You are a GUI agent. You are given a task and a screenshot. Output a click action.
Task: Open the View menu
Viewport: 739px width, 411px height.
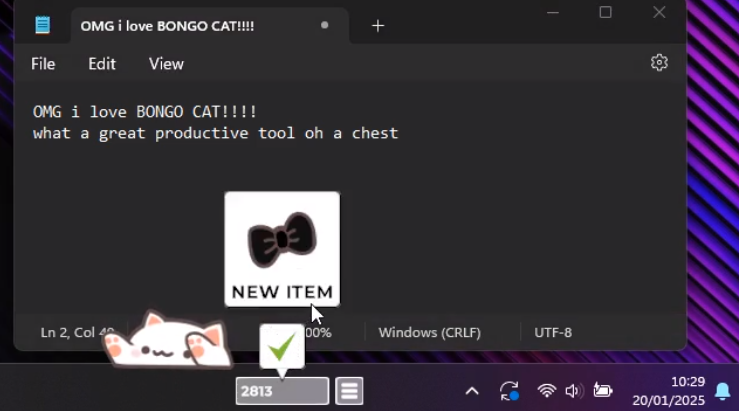pyautogui.click(x=166, y=64)
